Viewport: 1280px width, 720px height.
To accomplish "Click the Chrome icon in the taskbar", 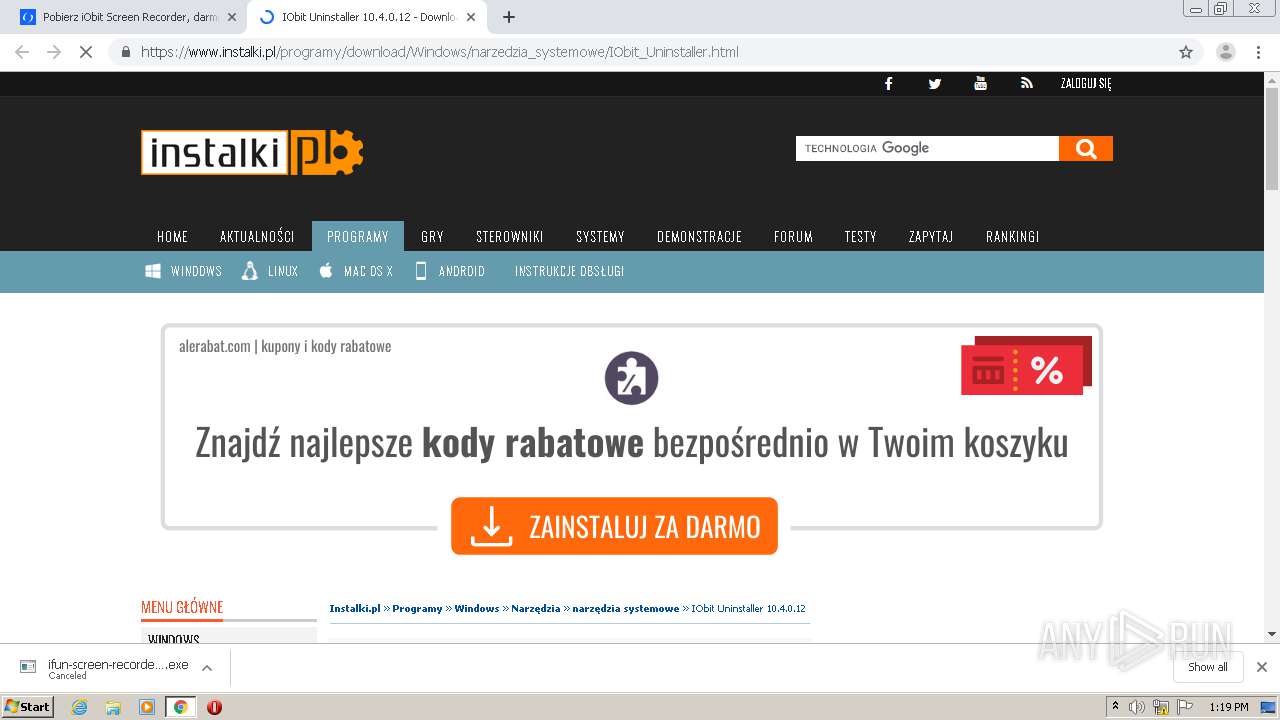I will 180,707.
